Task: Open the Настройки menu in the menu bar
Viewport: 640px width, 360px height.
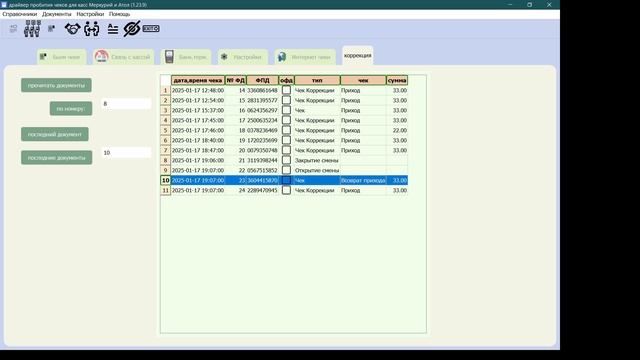Action: coord(90,14)
